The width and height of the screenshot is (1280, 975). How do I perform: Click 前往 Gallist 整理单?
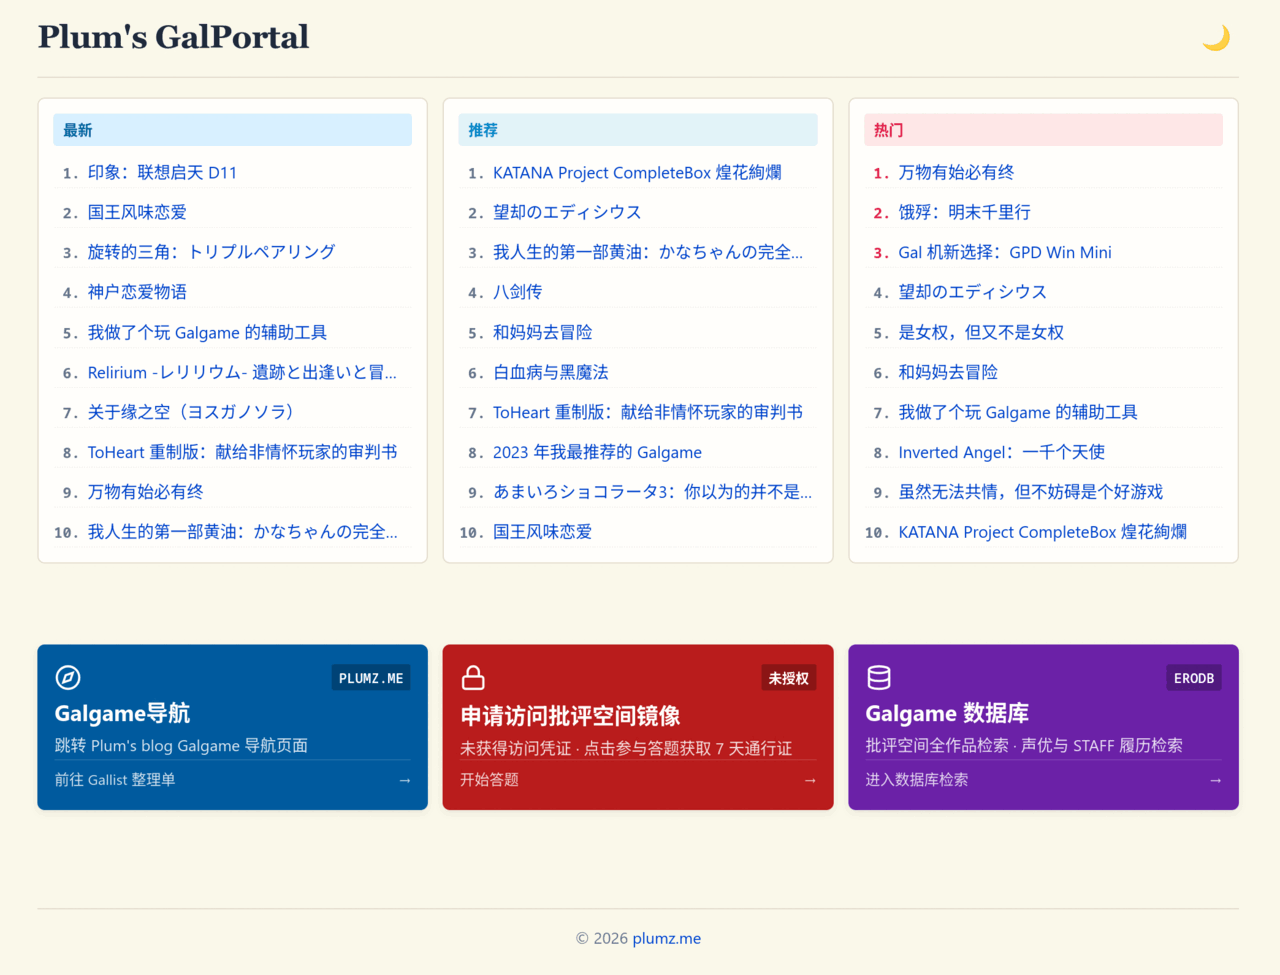pyautogui.click(x=115, y=780)
